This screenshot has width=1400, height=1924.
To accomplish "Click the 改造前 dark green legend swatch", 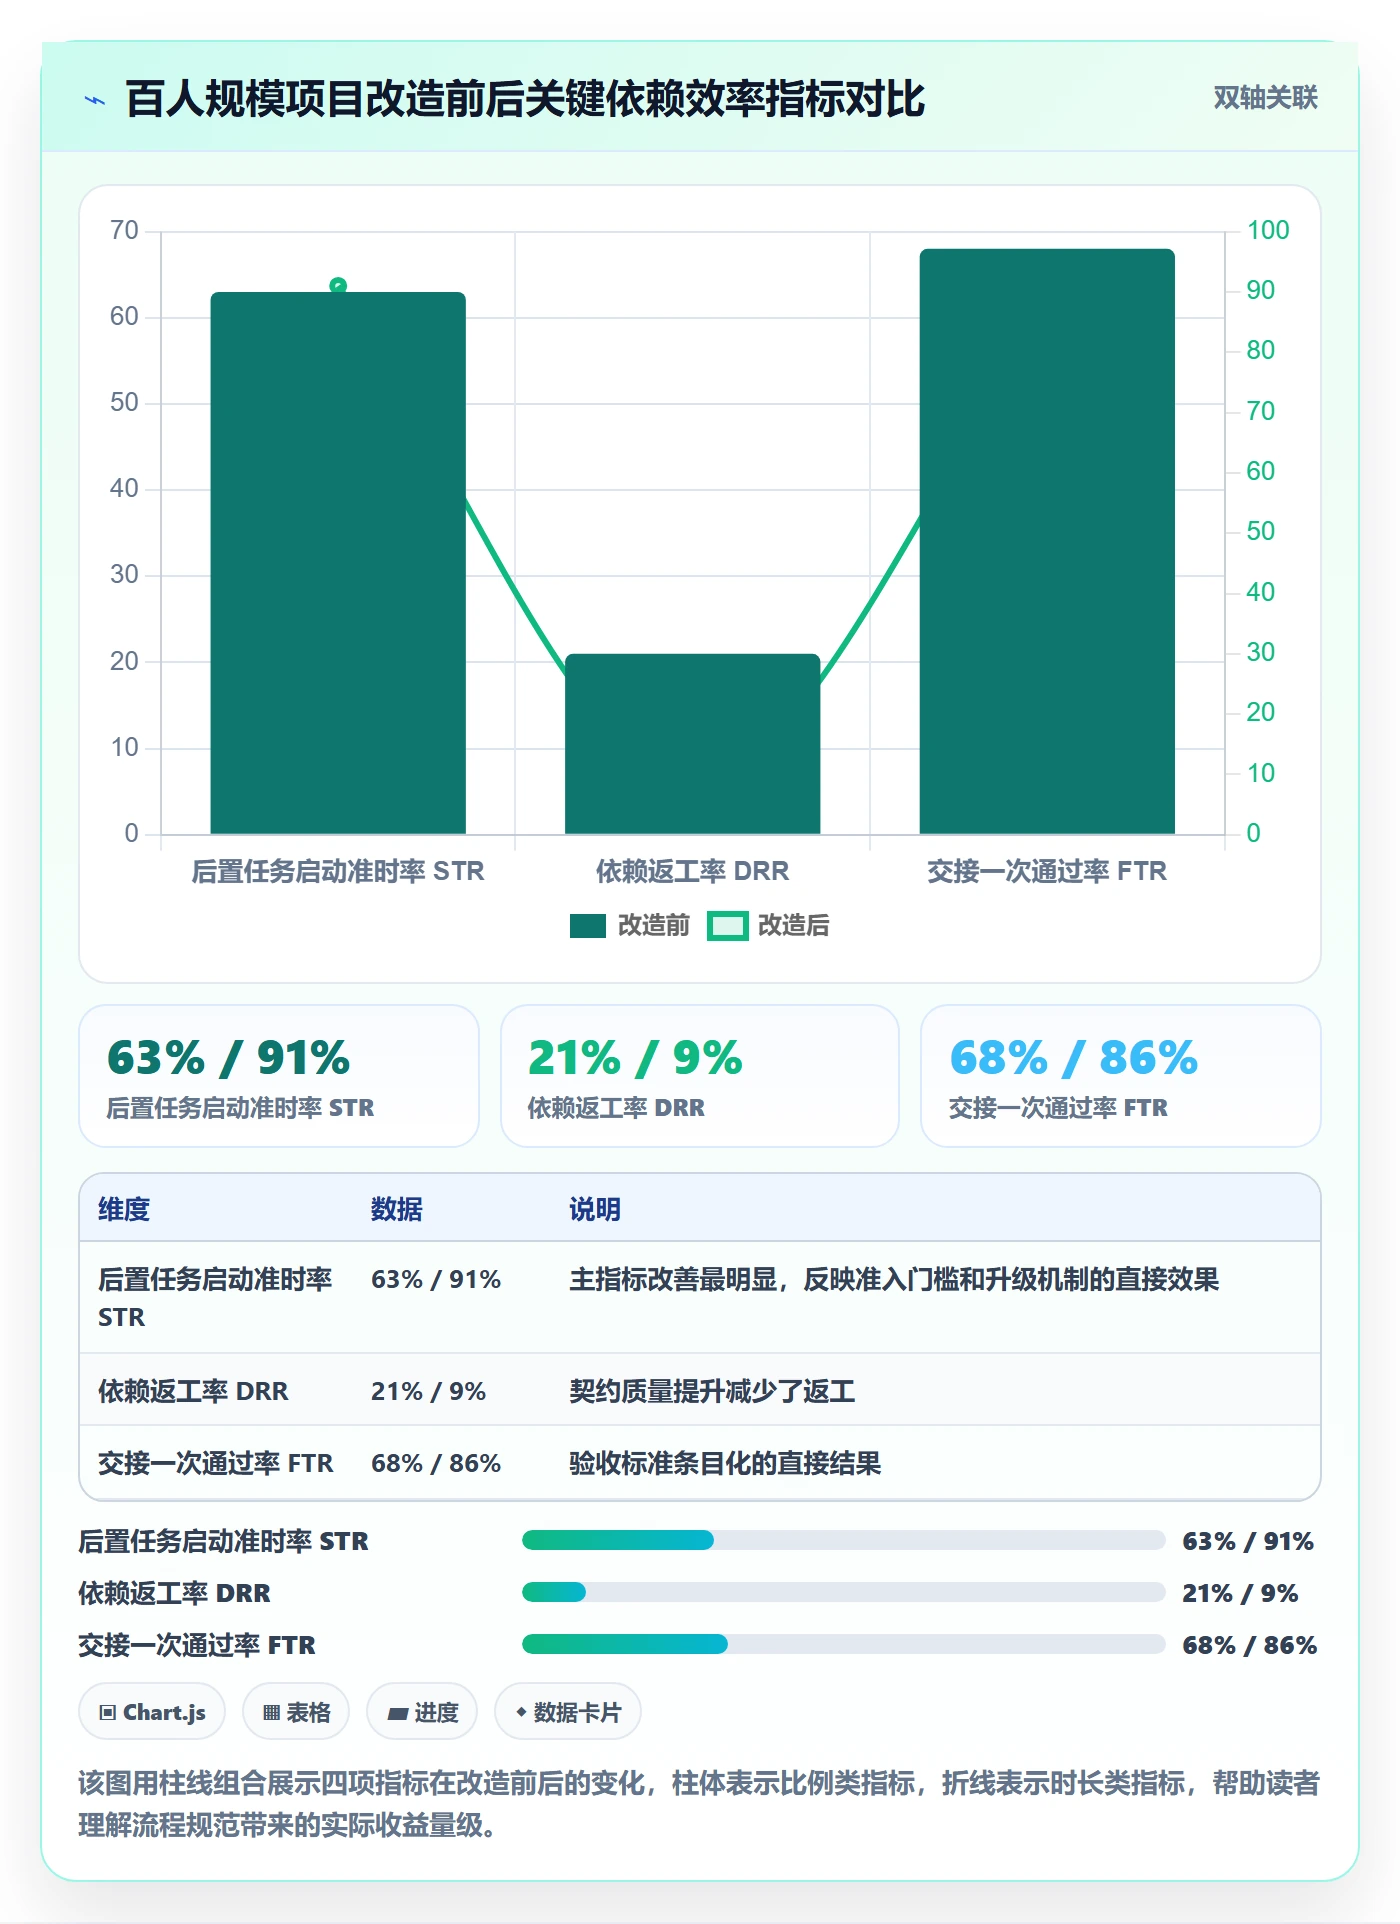I will 588,926.
